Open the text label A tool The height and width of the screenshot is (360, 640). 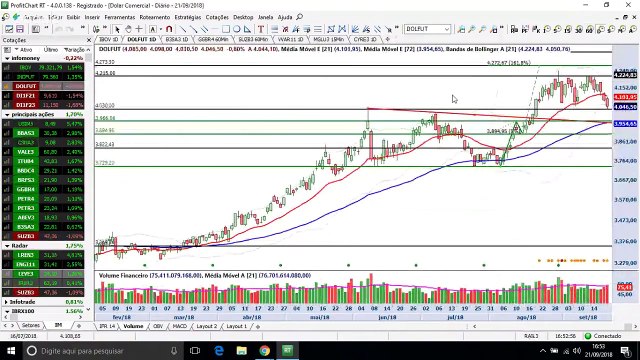pyautogui.click(x=153, y=29)
